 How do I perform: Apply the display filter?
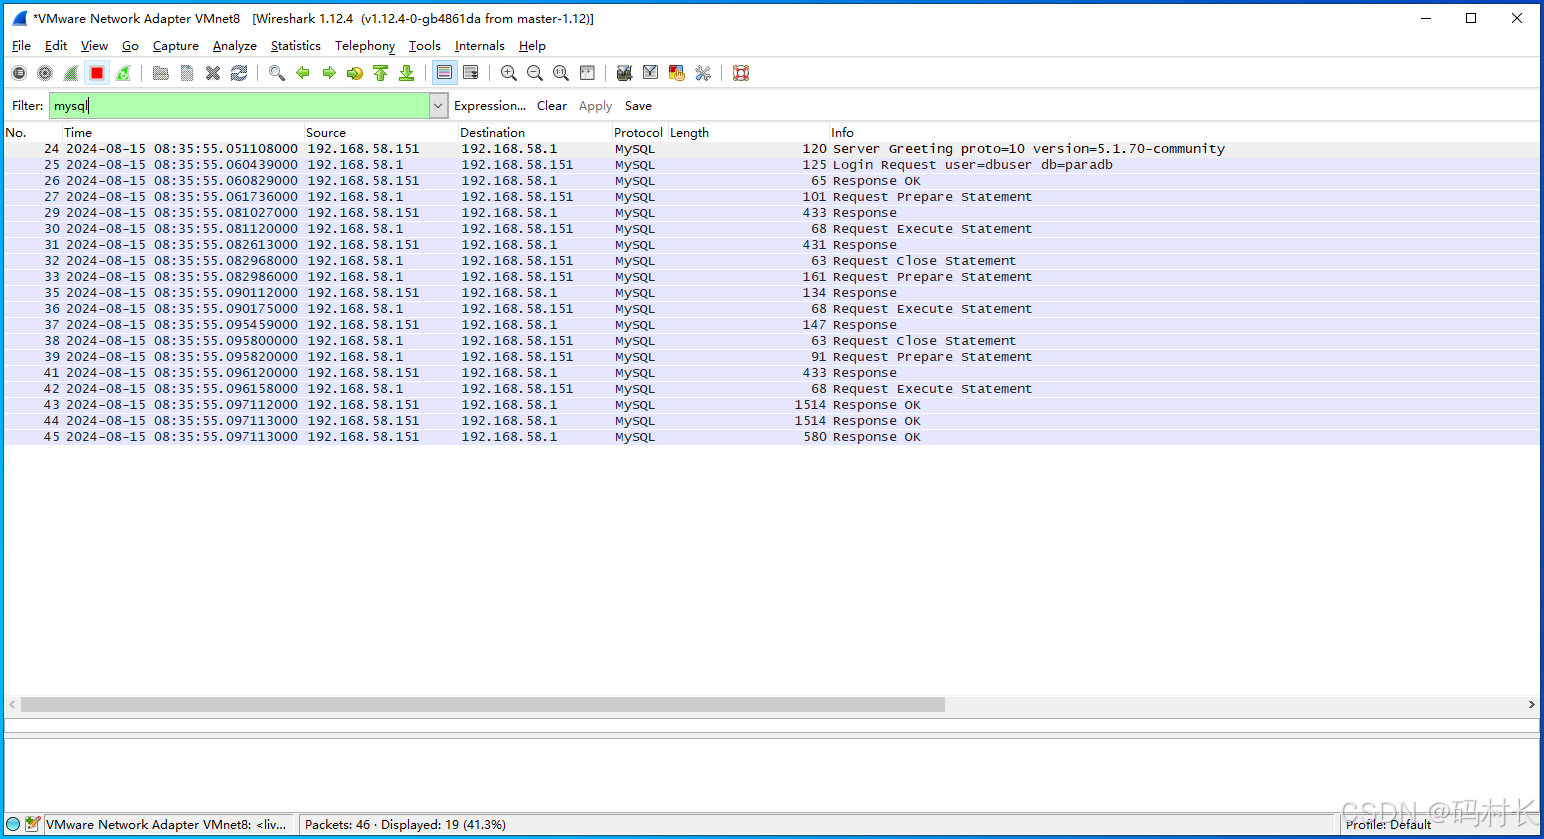click(x=595, y=106)
